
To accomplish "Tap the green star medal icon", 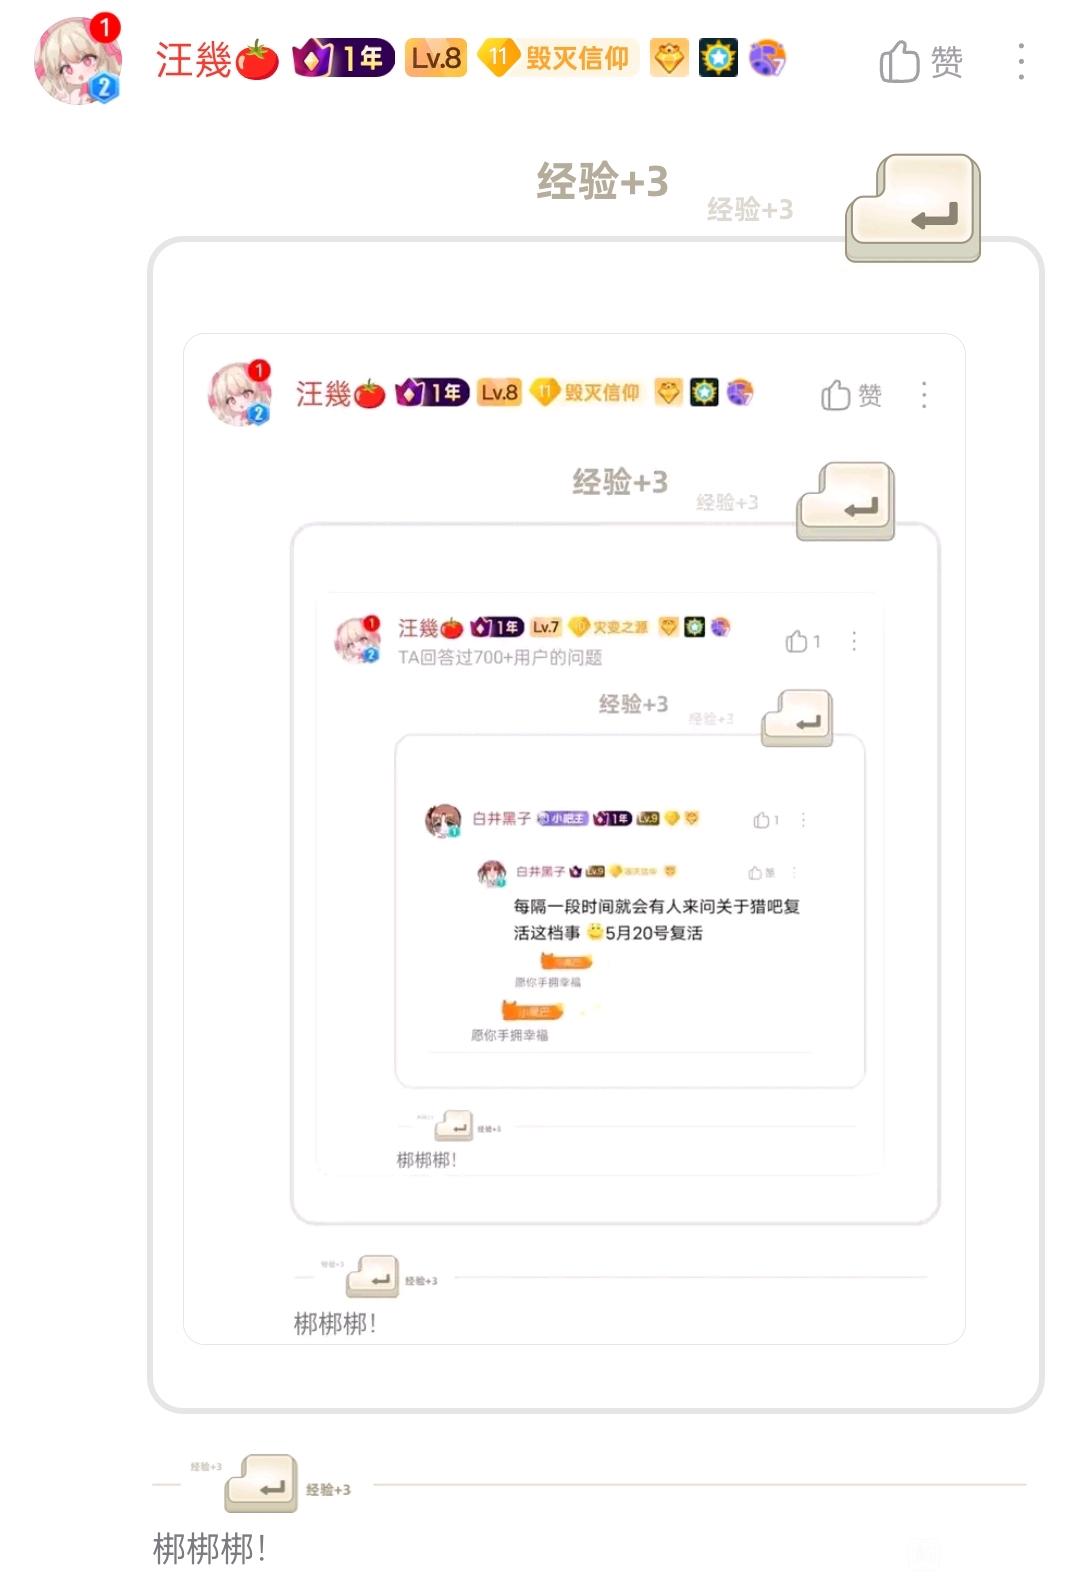I will point(718,58).
